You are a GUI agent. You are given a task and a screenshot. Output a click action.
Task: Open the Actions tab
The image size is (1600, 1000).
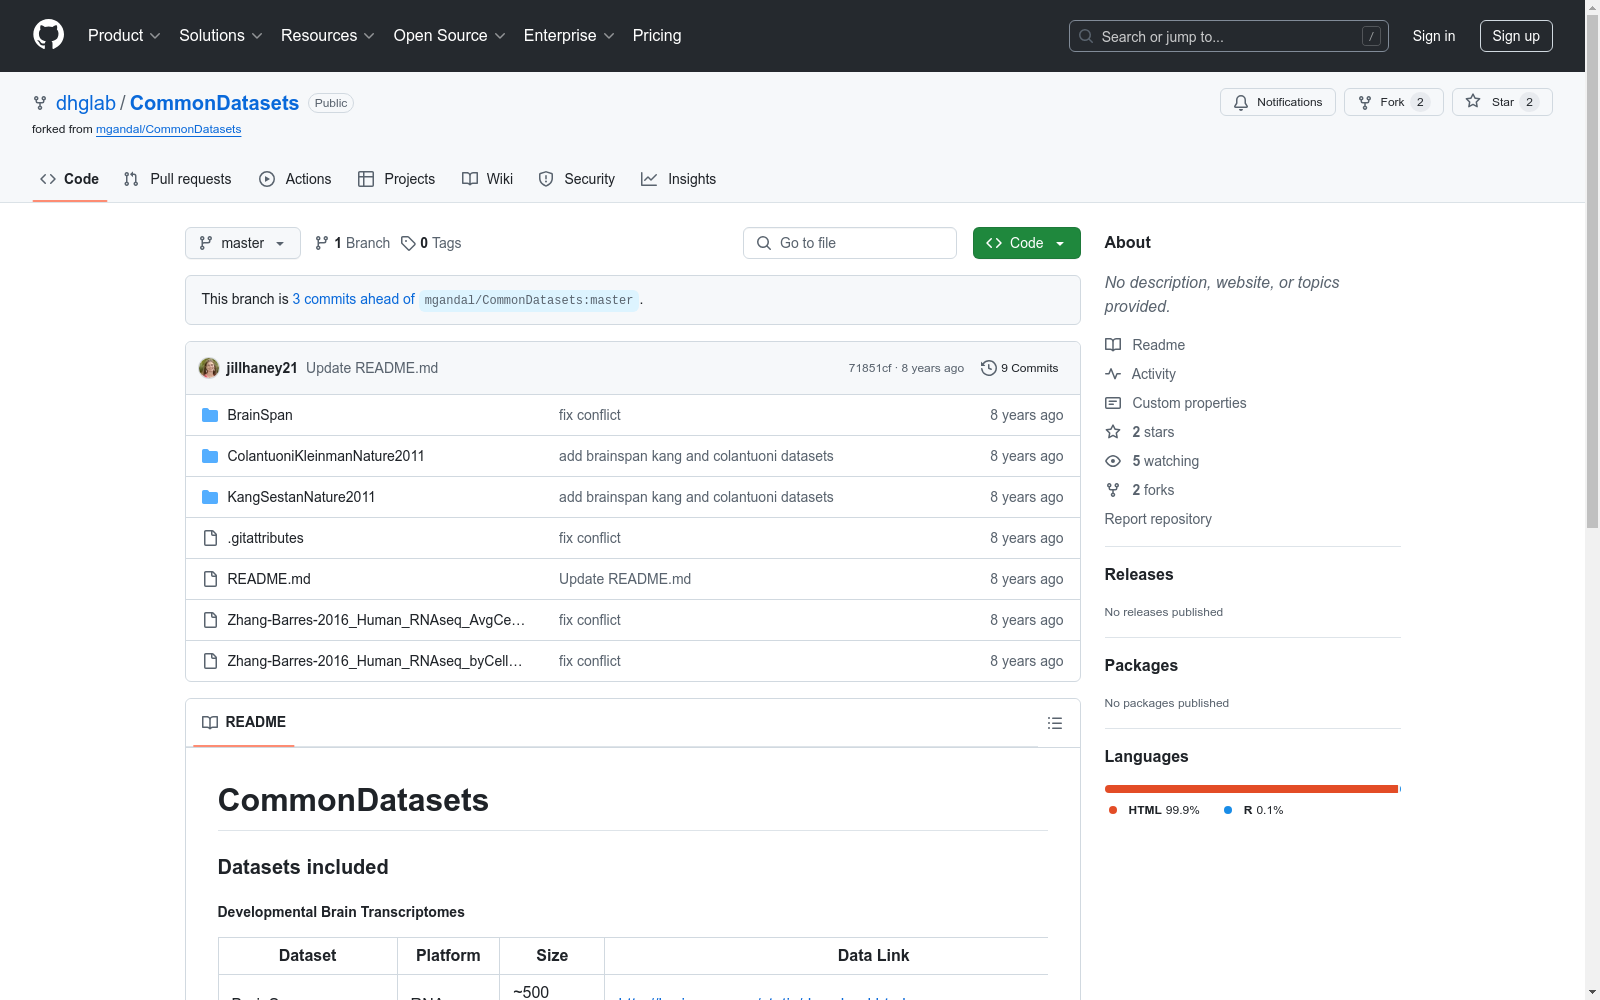(295, 179)
